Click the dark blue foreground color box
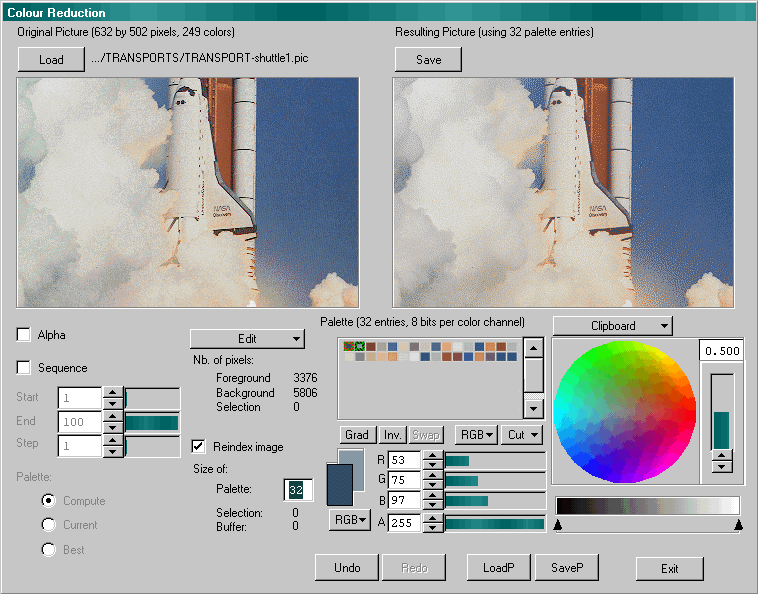Screen dimensions: 758x594 click(x=340, y=485)
